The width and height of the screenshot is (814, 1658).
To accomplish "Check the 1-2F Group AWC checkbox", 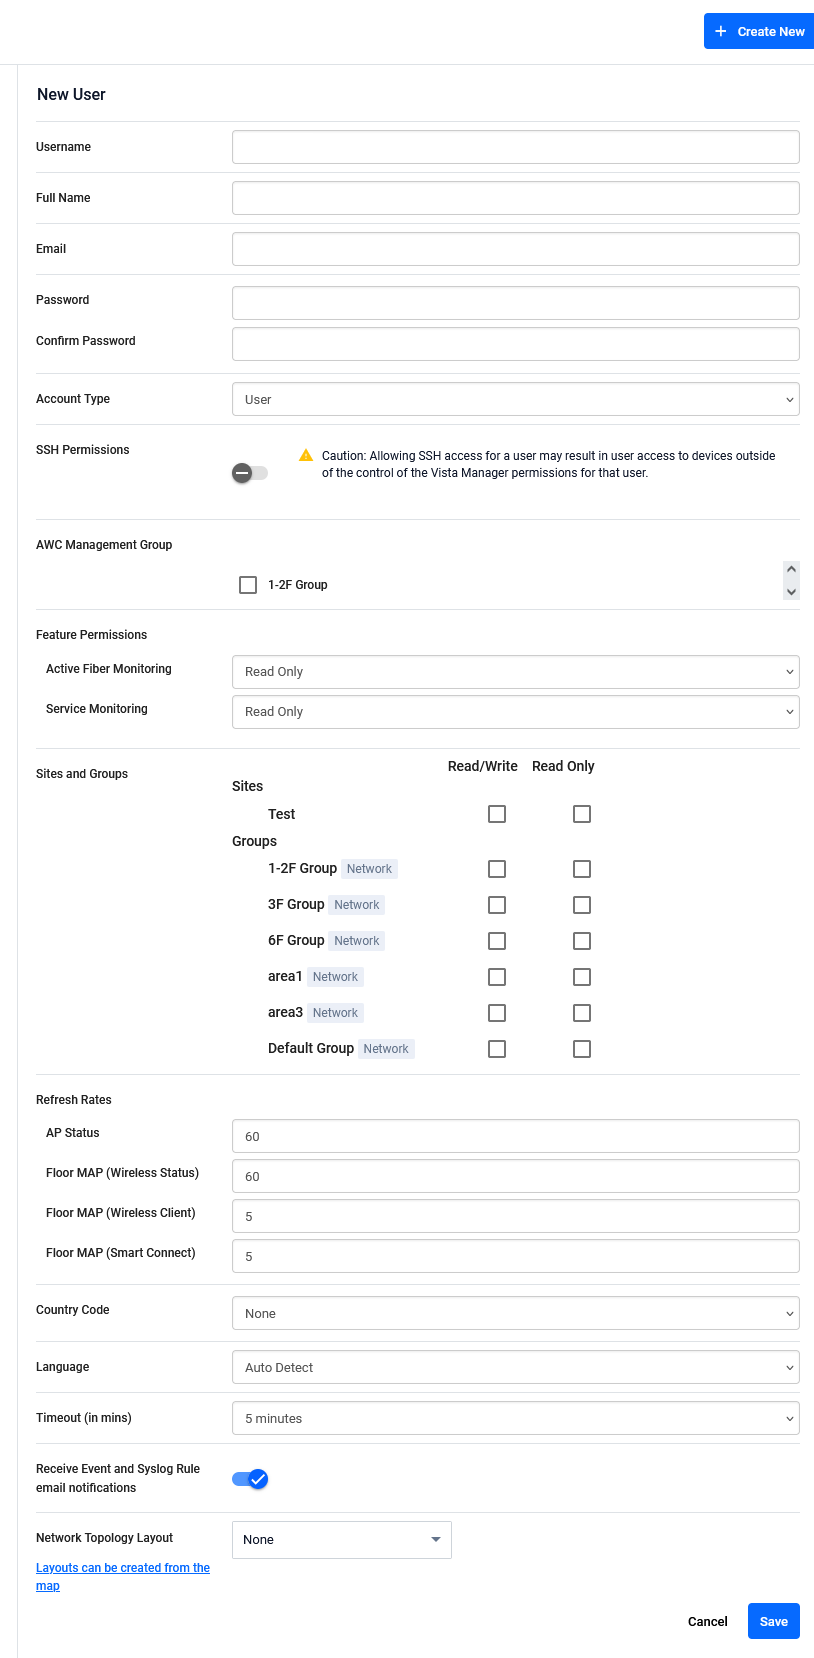I will click(x=248, y=585).
